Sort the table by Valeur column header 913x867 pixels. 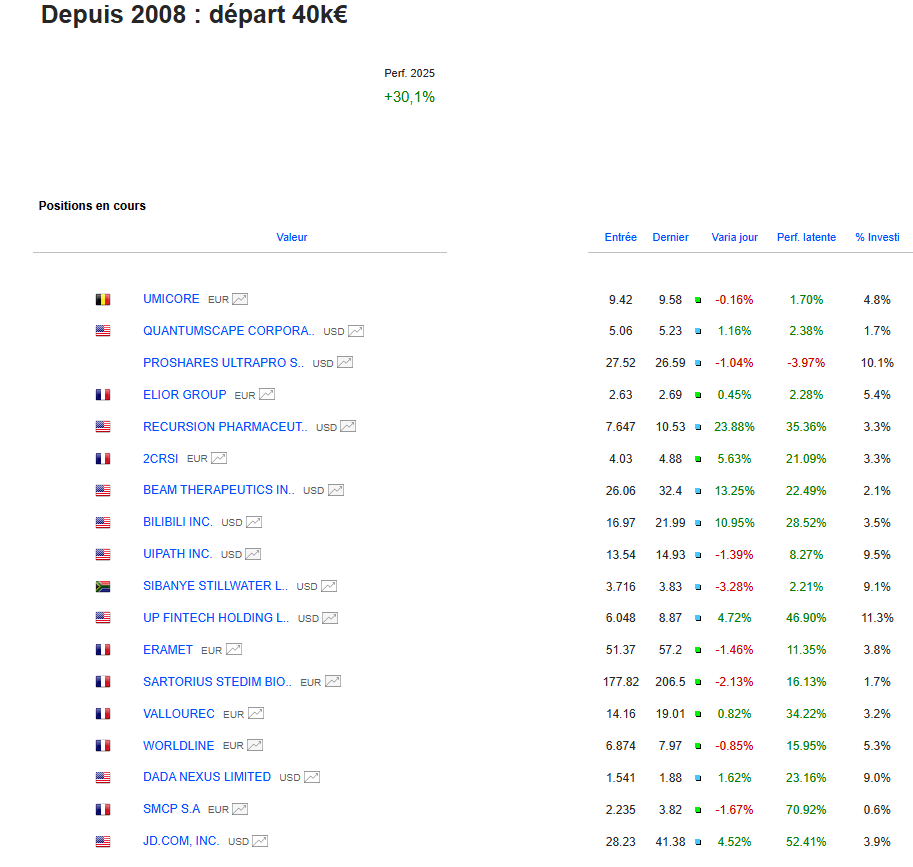click(x=292, y=237)
